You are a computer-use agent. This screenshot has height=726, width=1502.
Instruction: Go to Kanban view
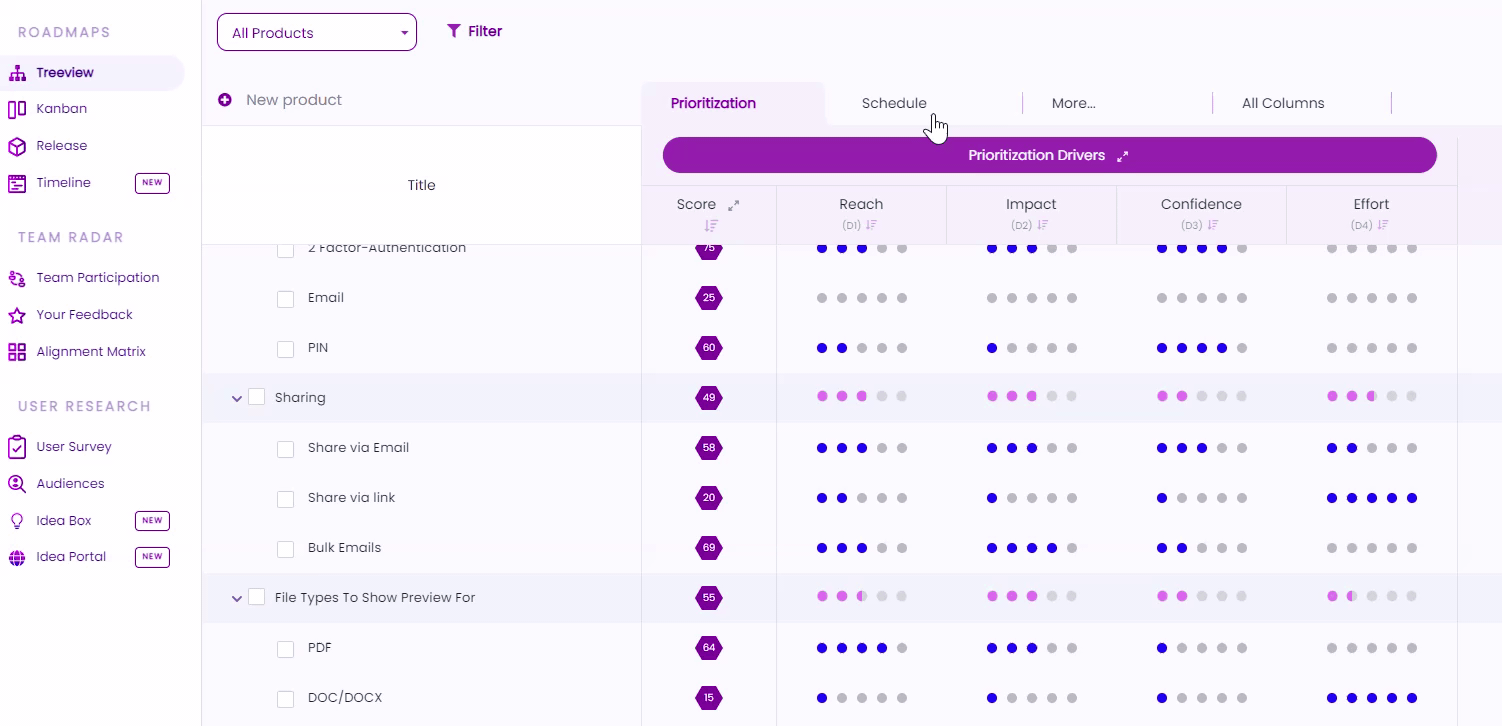pyautogui.click(x=62, y=109)
